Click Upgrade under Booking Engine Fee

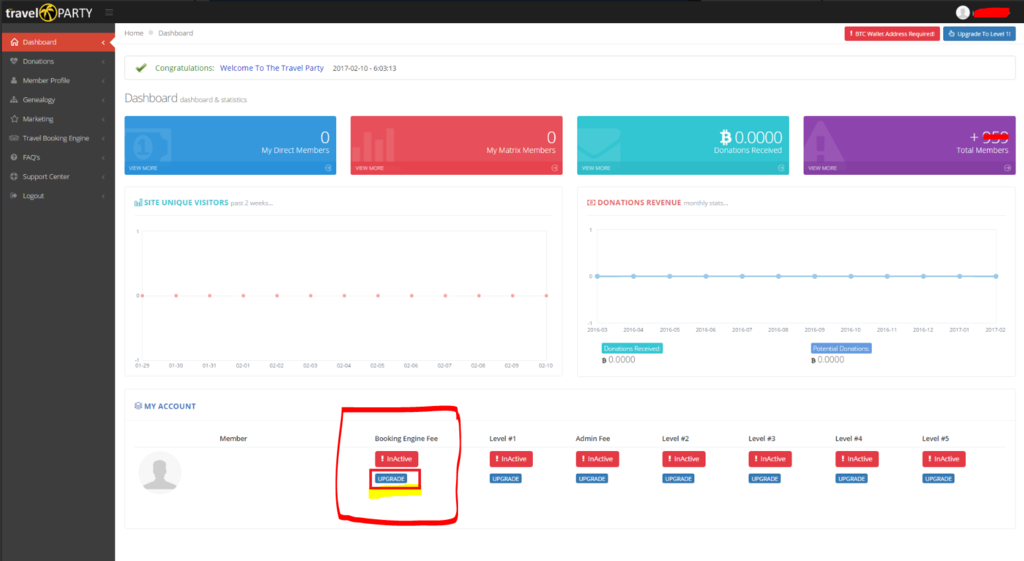pyautogui.click(x=391, y=479)
